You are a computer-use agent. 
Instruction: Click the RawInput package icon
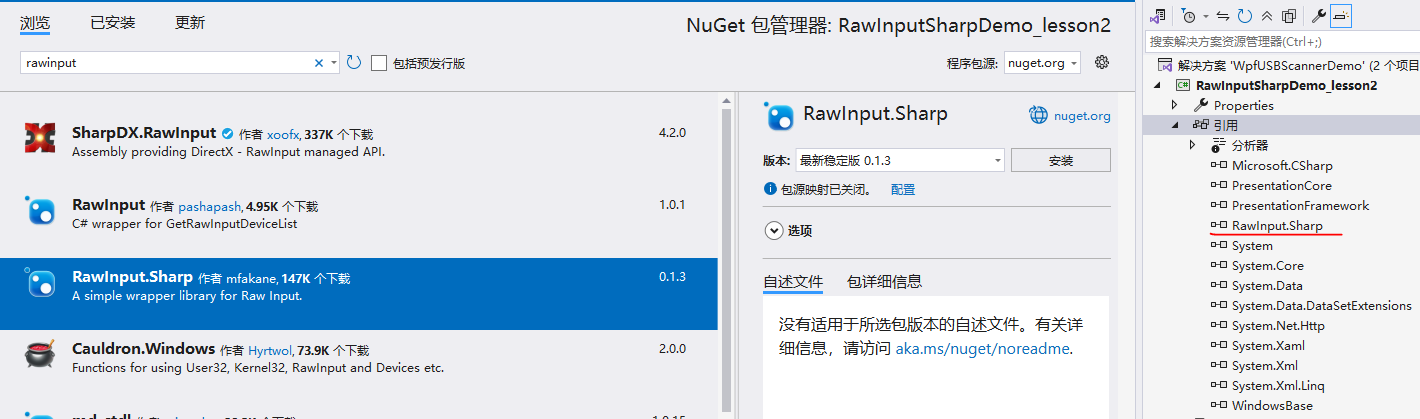[x=40, y=211]
